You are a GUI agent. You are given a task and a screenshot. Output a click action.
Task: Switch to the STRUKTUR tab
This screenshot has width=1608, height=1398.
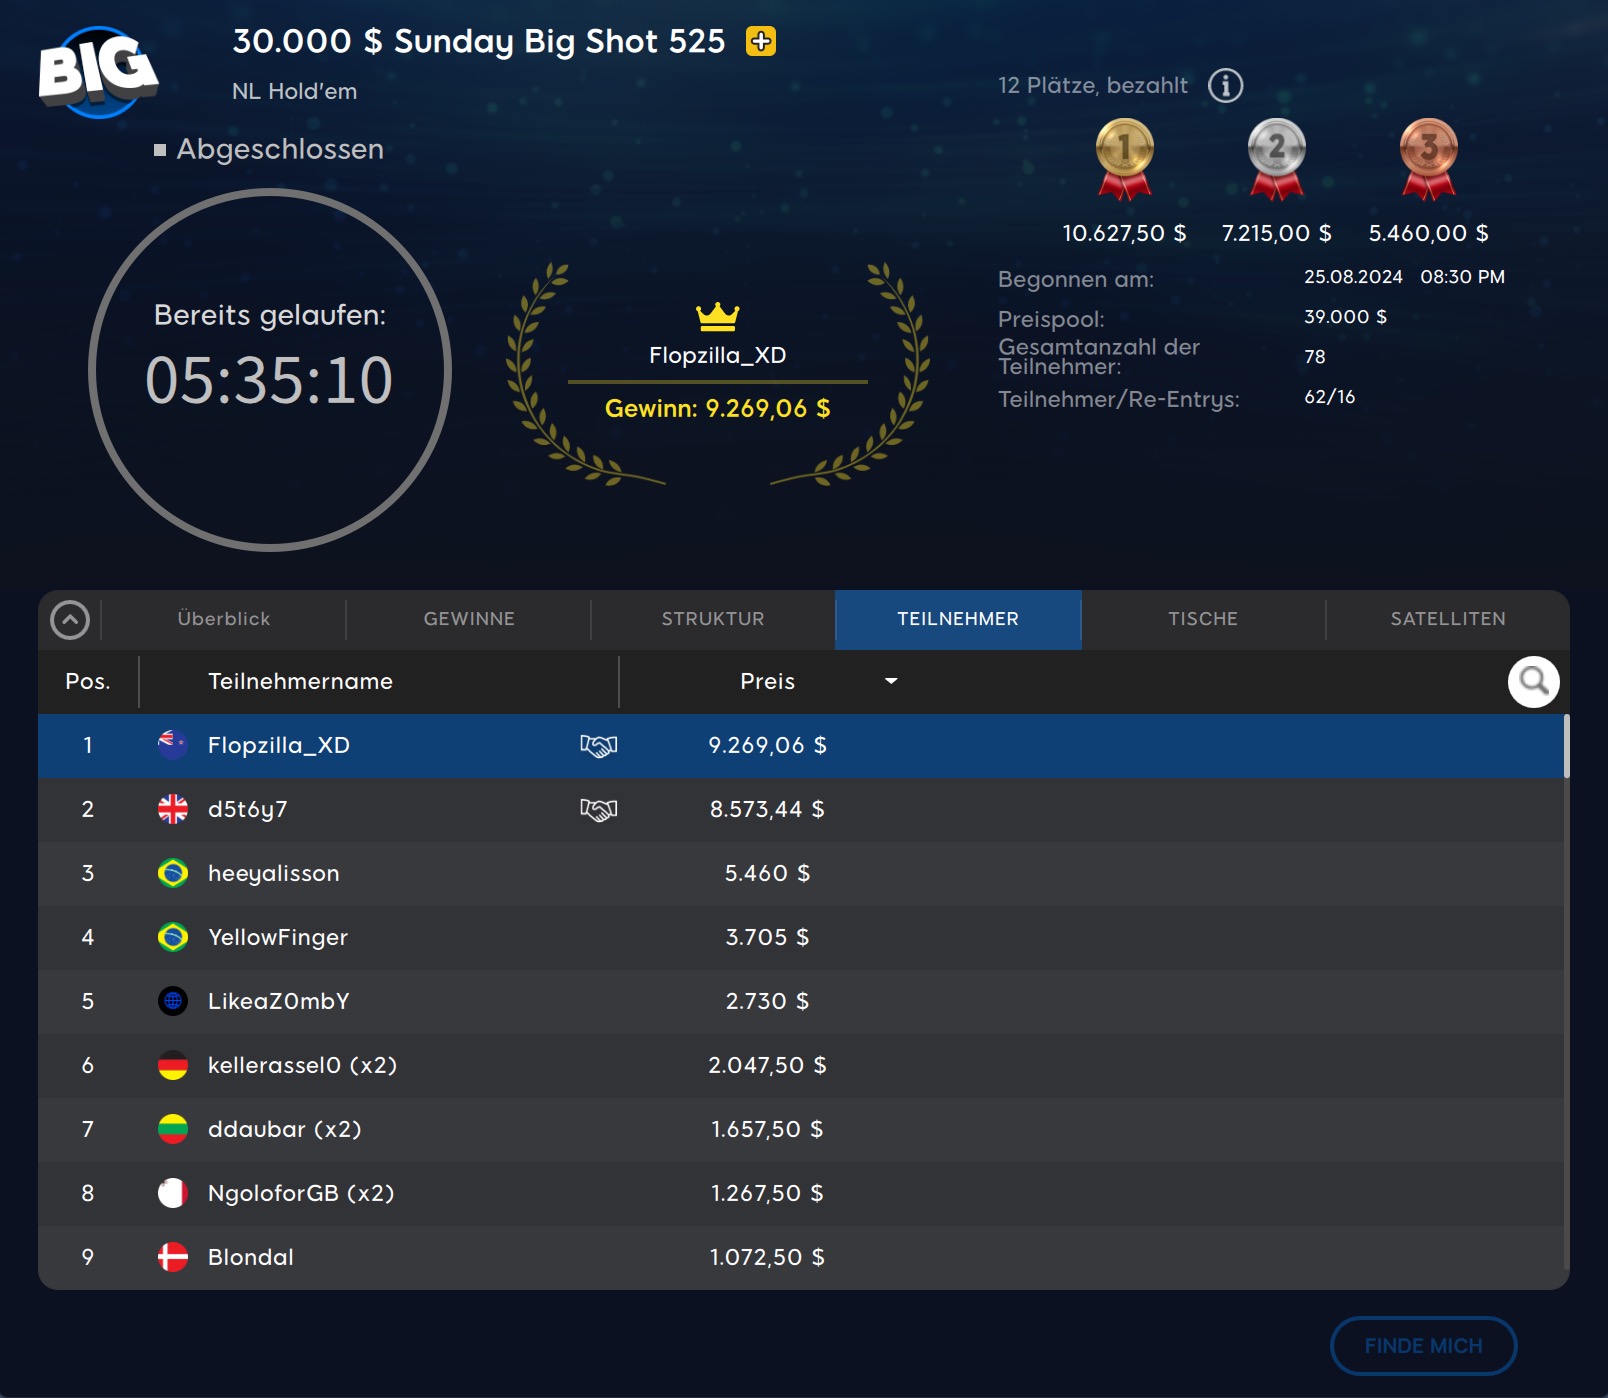(713, 620)
